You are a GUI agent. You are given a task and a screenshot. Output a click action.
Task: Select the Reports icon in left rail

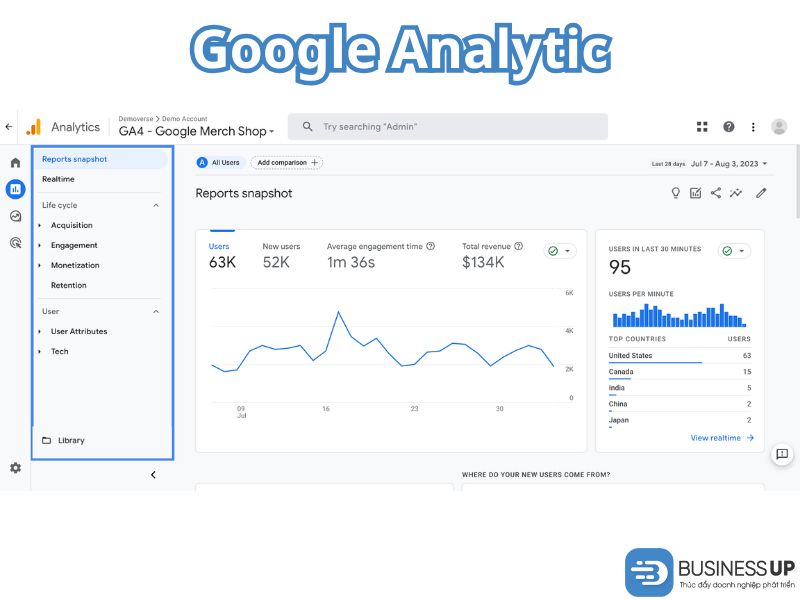point(15,189)
